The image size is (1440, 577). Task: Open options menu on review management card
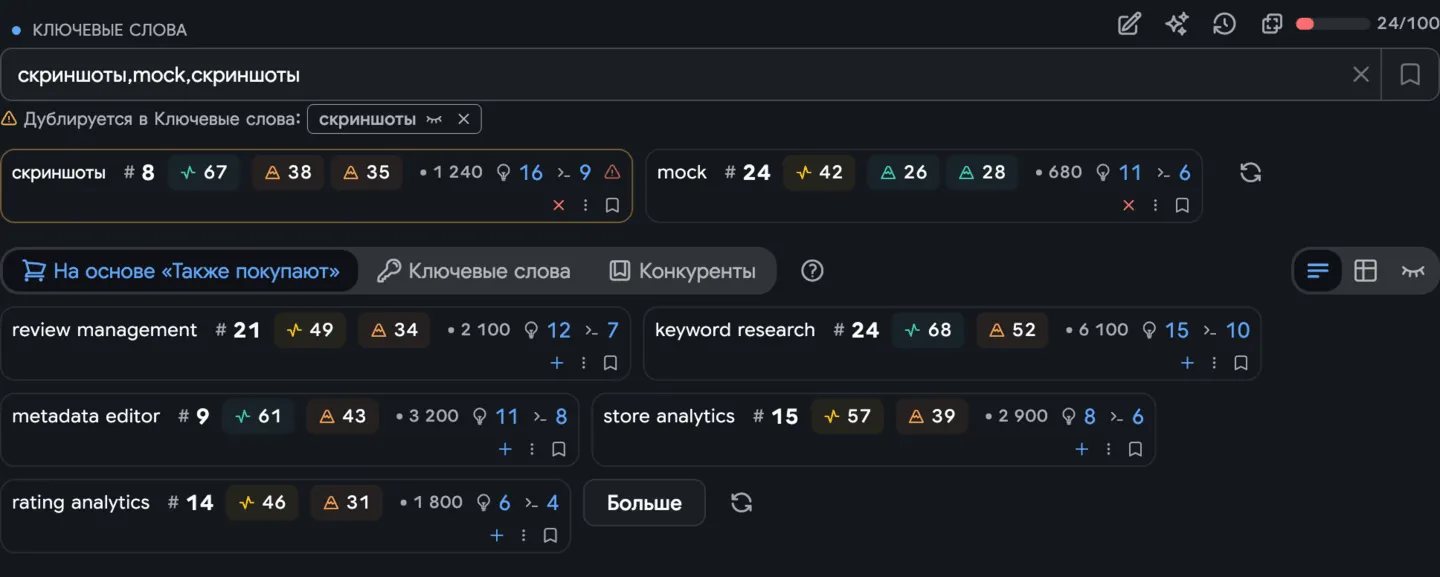584,363
